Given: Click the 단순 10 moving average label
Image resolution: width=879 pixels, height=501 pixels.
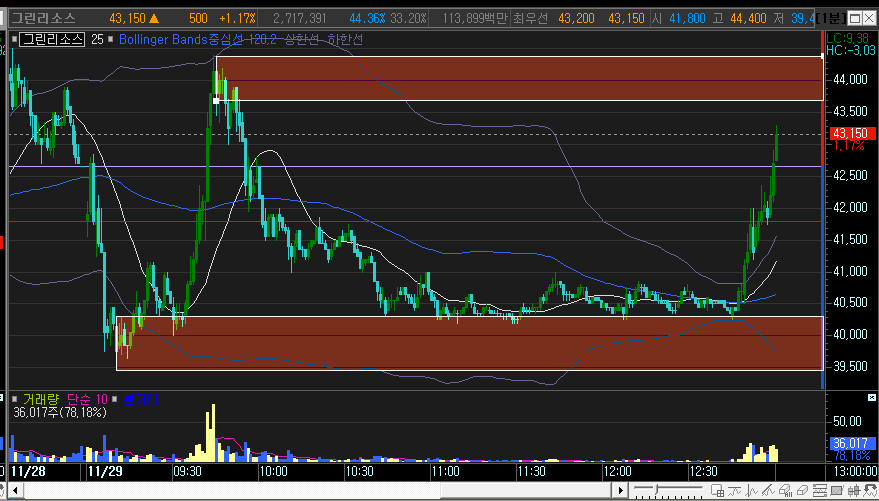Looking at the screenshot, I should point(87,400).
